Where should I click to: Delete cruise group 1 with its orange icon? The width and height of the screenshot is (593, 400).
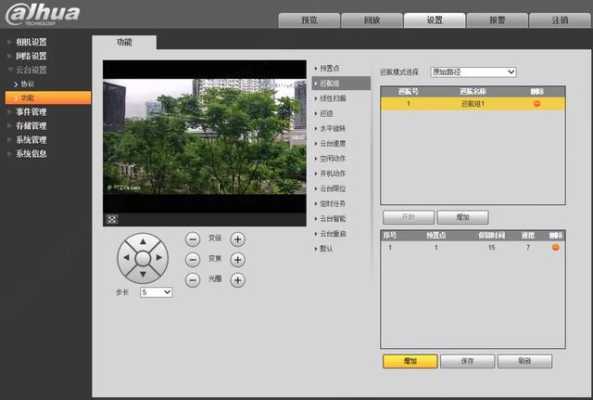pos(537,104)
